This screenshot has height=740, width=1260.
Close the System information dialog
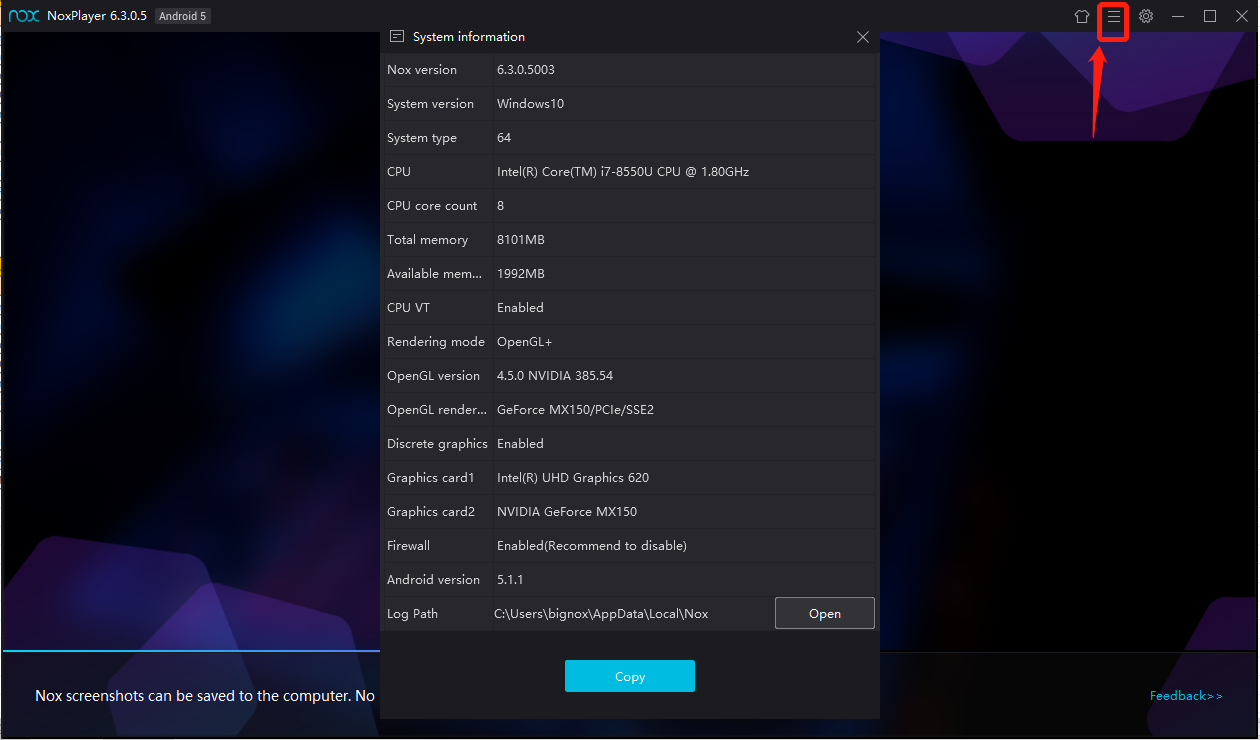coord(863,37)
